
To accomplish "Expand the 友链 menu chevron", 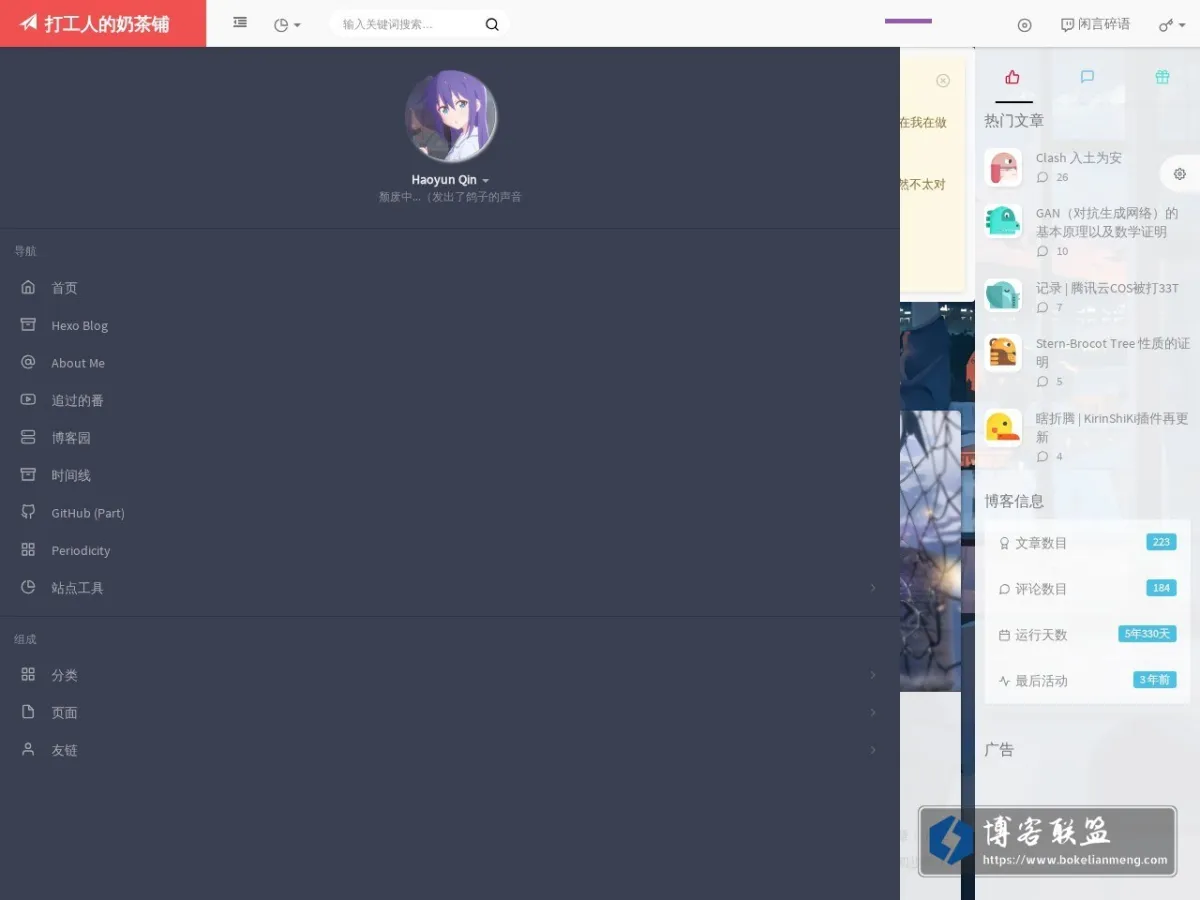I will [x=873, y=750].
